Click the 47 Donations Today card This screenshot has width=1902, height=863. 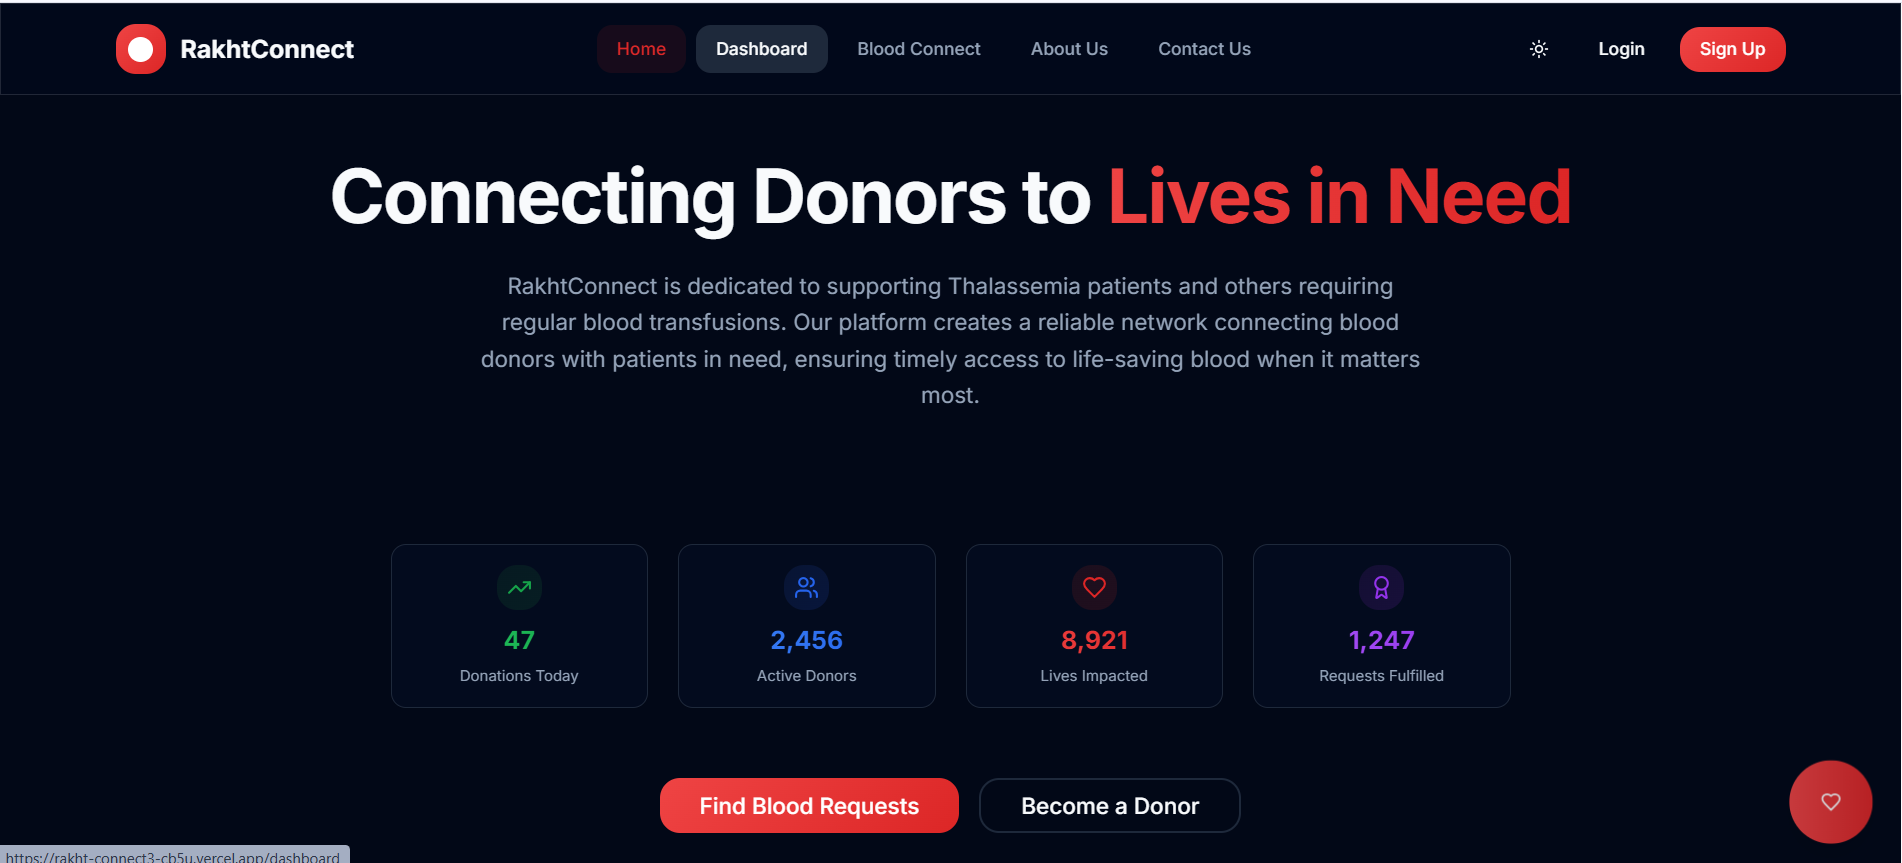(x=519, y=626)
